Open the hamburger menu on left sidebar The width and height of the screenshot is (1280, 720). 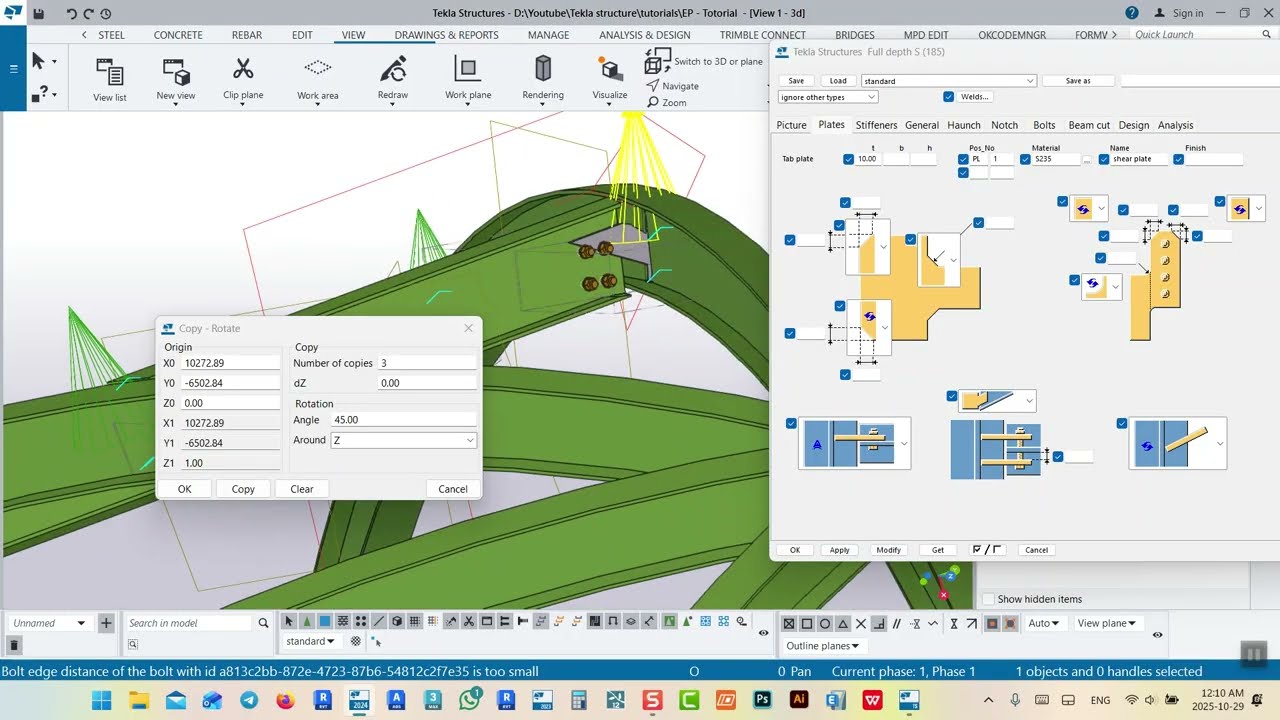(x=13, y=69)
